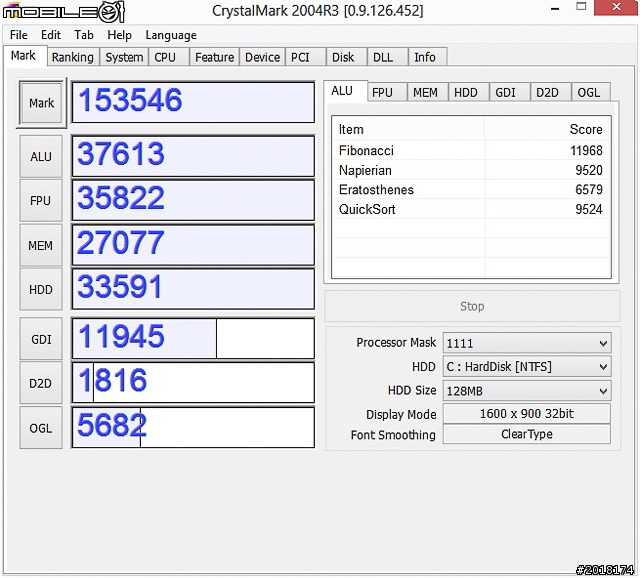Click the HDD score 33591
Image resolution: width=640 pixels, height=578 pixels.
(193, 289)
